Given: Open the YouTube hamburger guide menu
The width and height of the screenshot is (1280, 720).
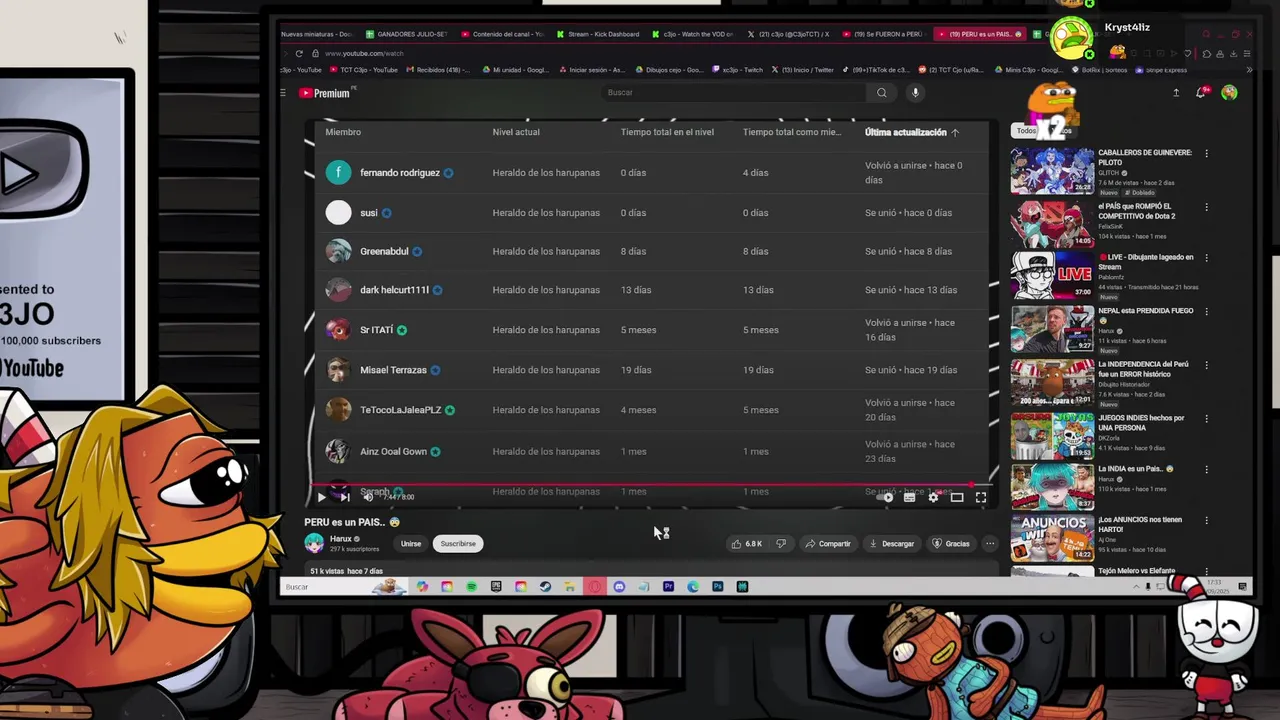Looking at the screenshot, I should click(283, 93).
